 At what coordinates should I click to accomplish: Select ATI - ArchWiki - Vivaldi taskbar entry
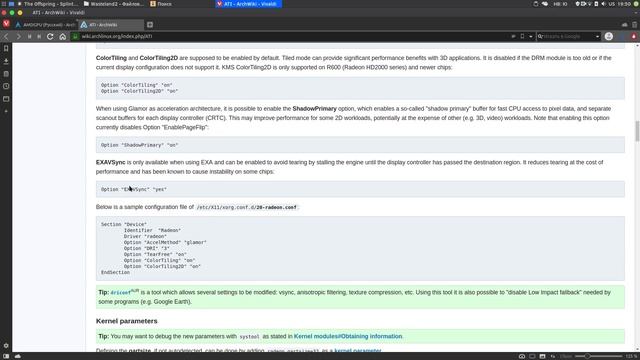(x=248, y=4)
